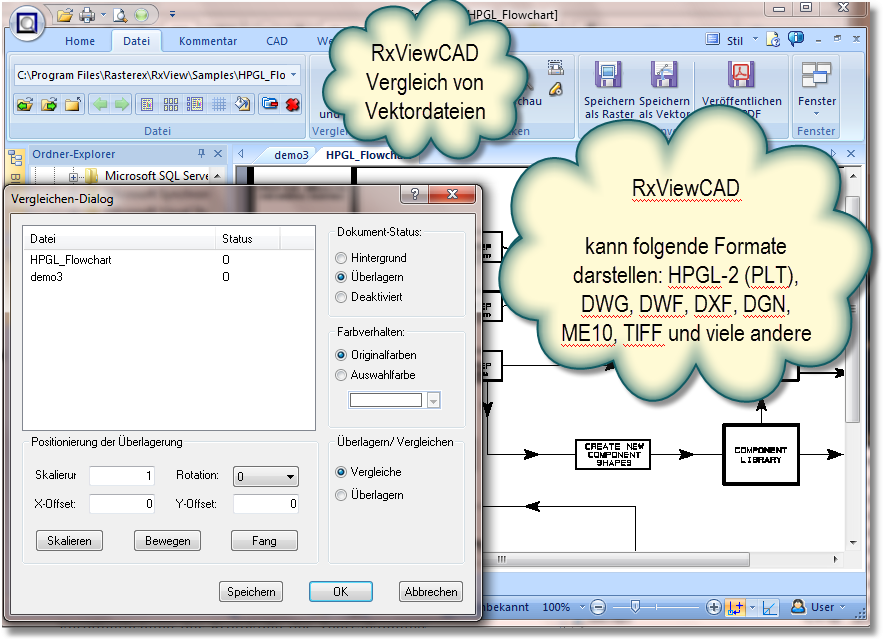Image resolution: width=884 pixels, height=642 pixels.
Task: Click the previous file folder icon
Action: [x=25, y=104]
